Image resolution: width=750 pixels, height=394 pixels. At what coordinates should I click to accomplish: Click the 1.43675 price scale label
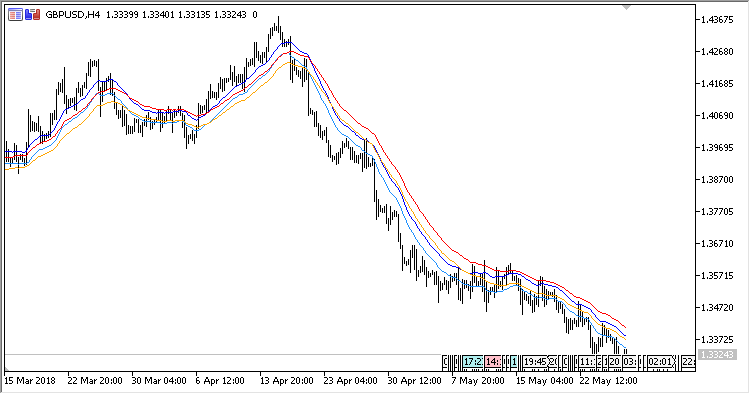point(717,20)
